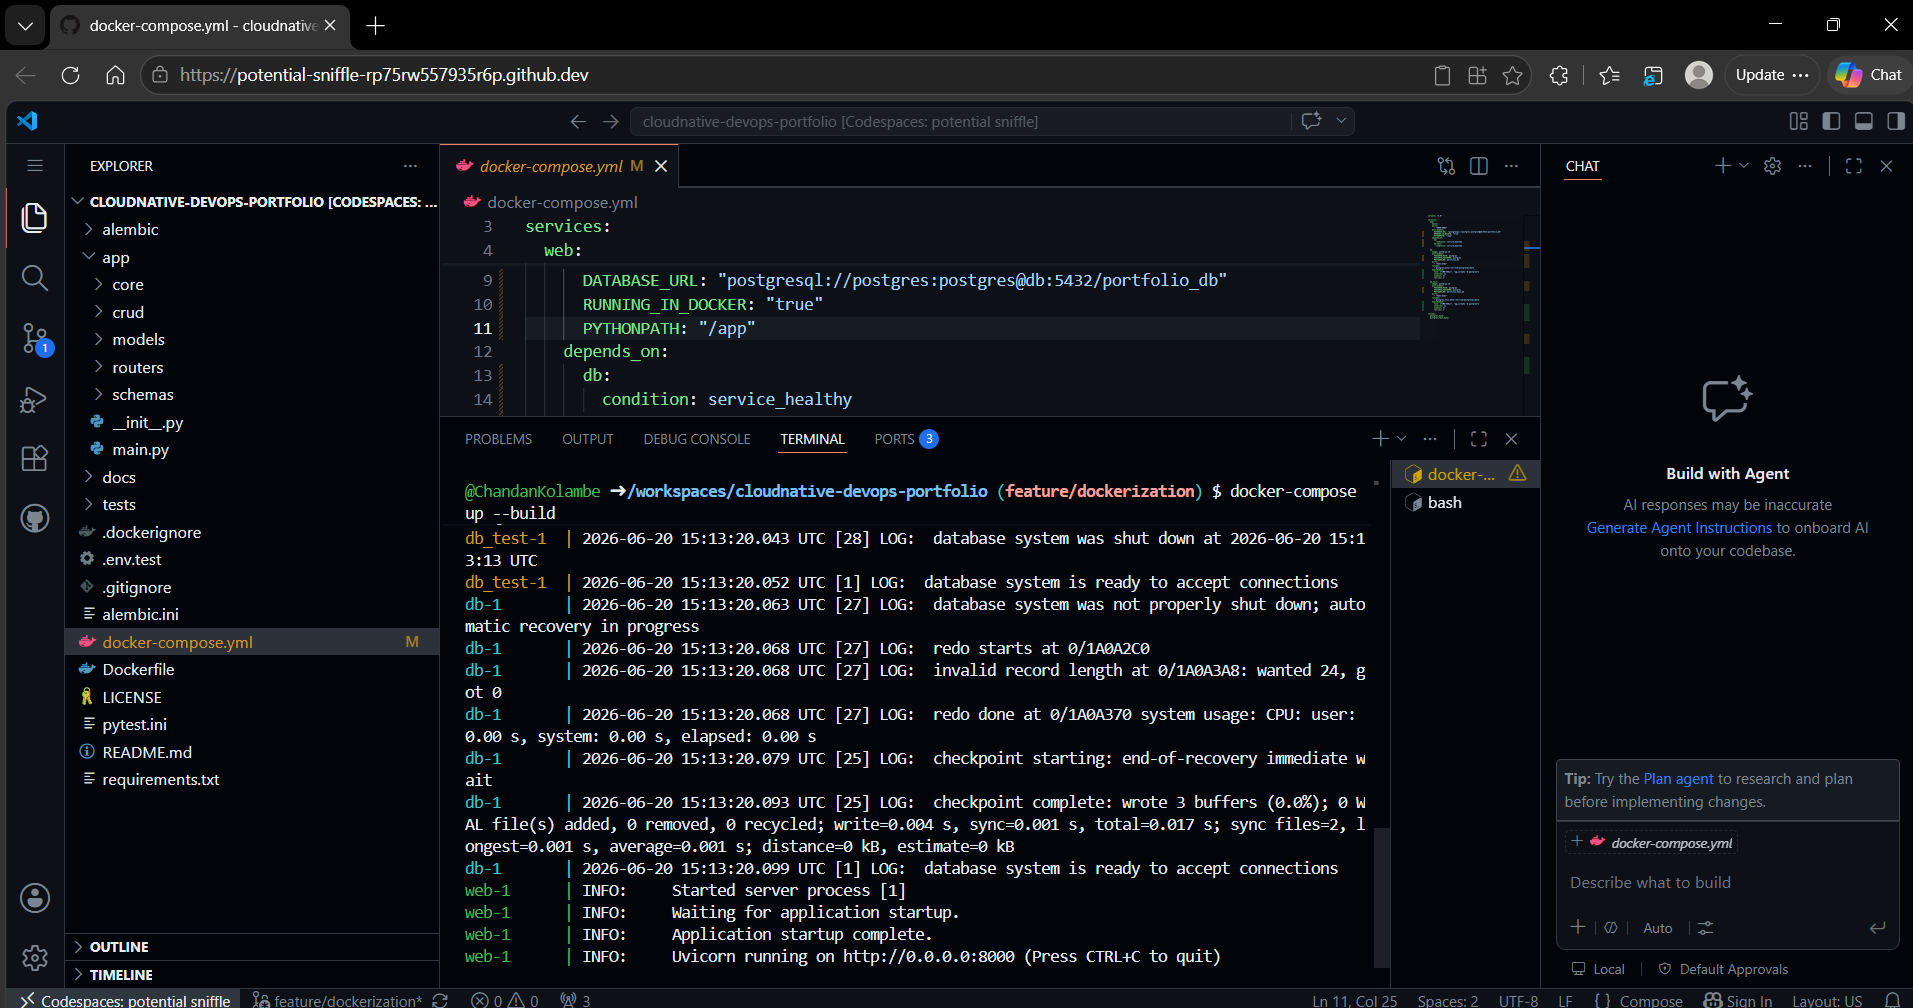The width and height of the screenshot is (1913, 1008).
Task: Switch to the OUTPUT tab
Action: [588, 439]
